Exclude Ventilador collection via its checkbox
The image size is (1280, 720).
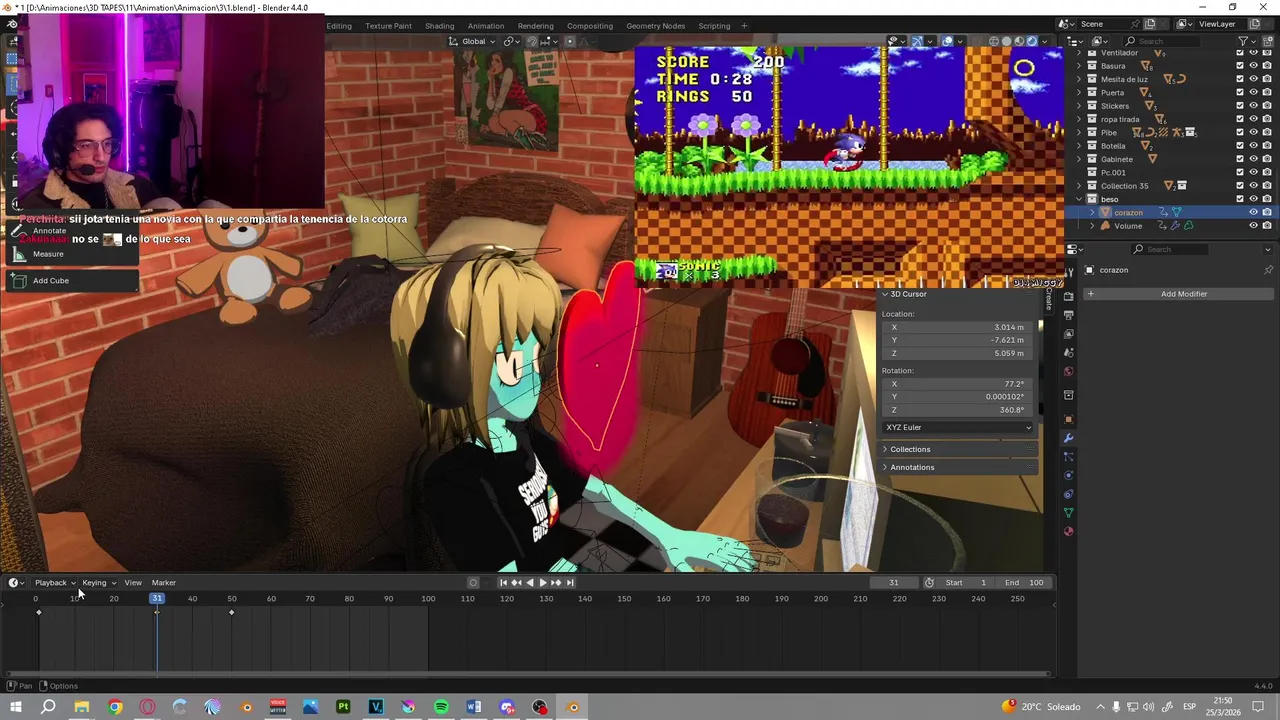pos(1240,52)
